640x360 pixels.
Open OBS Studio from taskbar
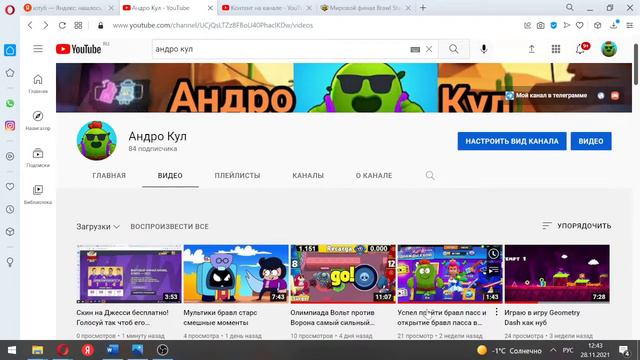tap(162, 350)
